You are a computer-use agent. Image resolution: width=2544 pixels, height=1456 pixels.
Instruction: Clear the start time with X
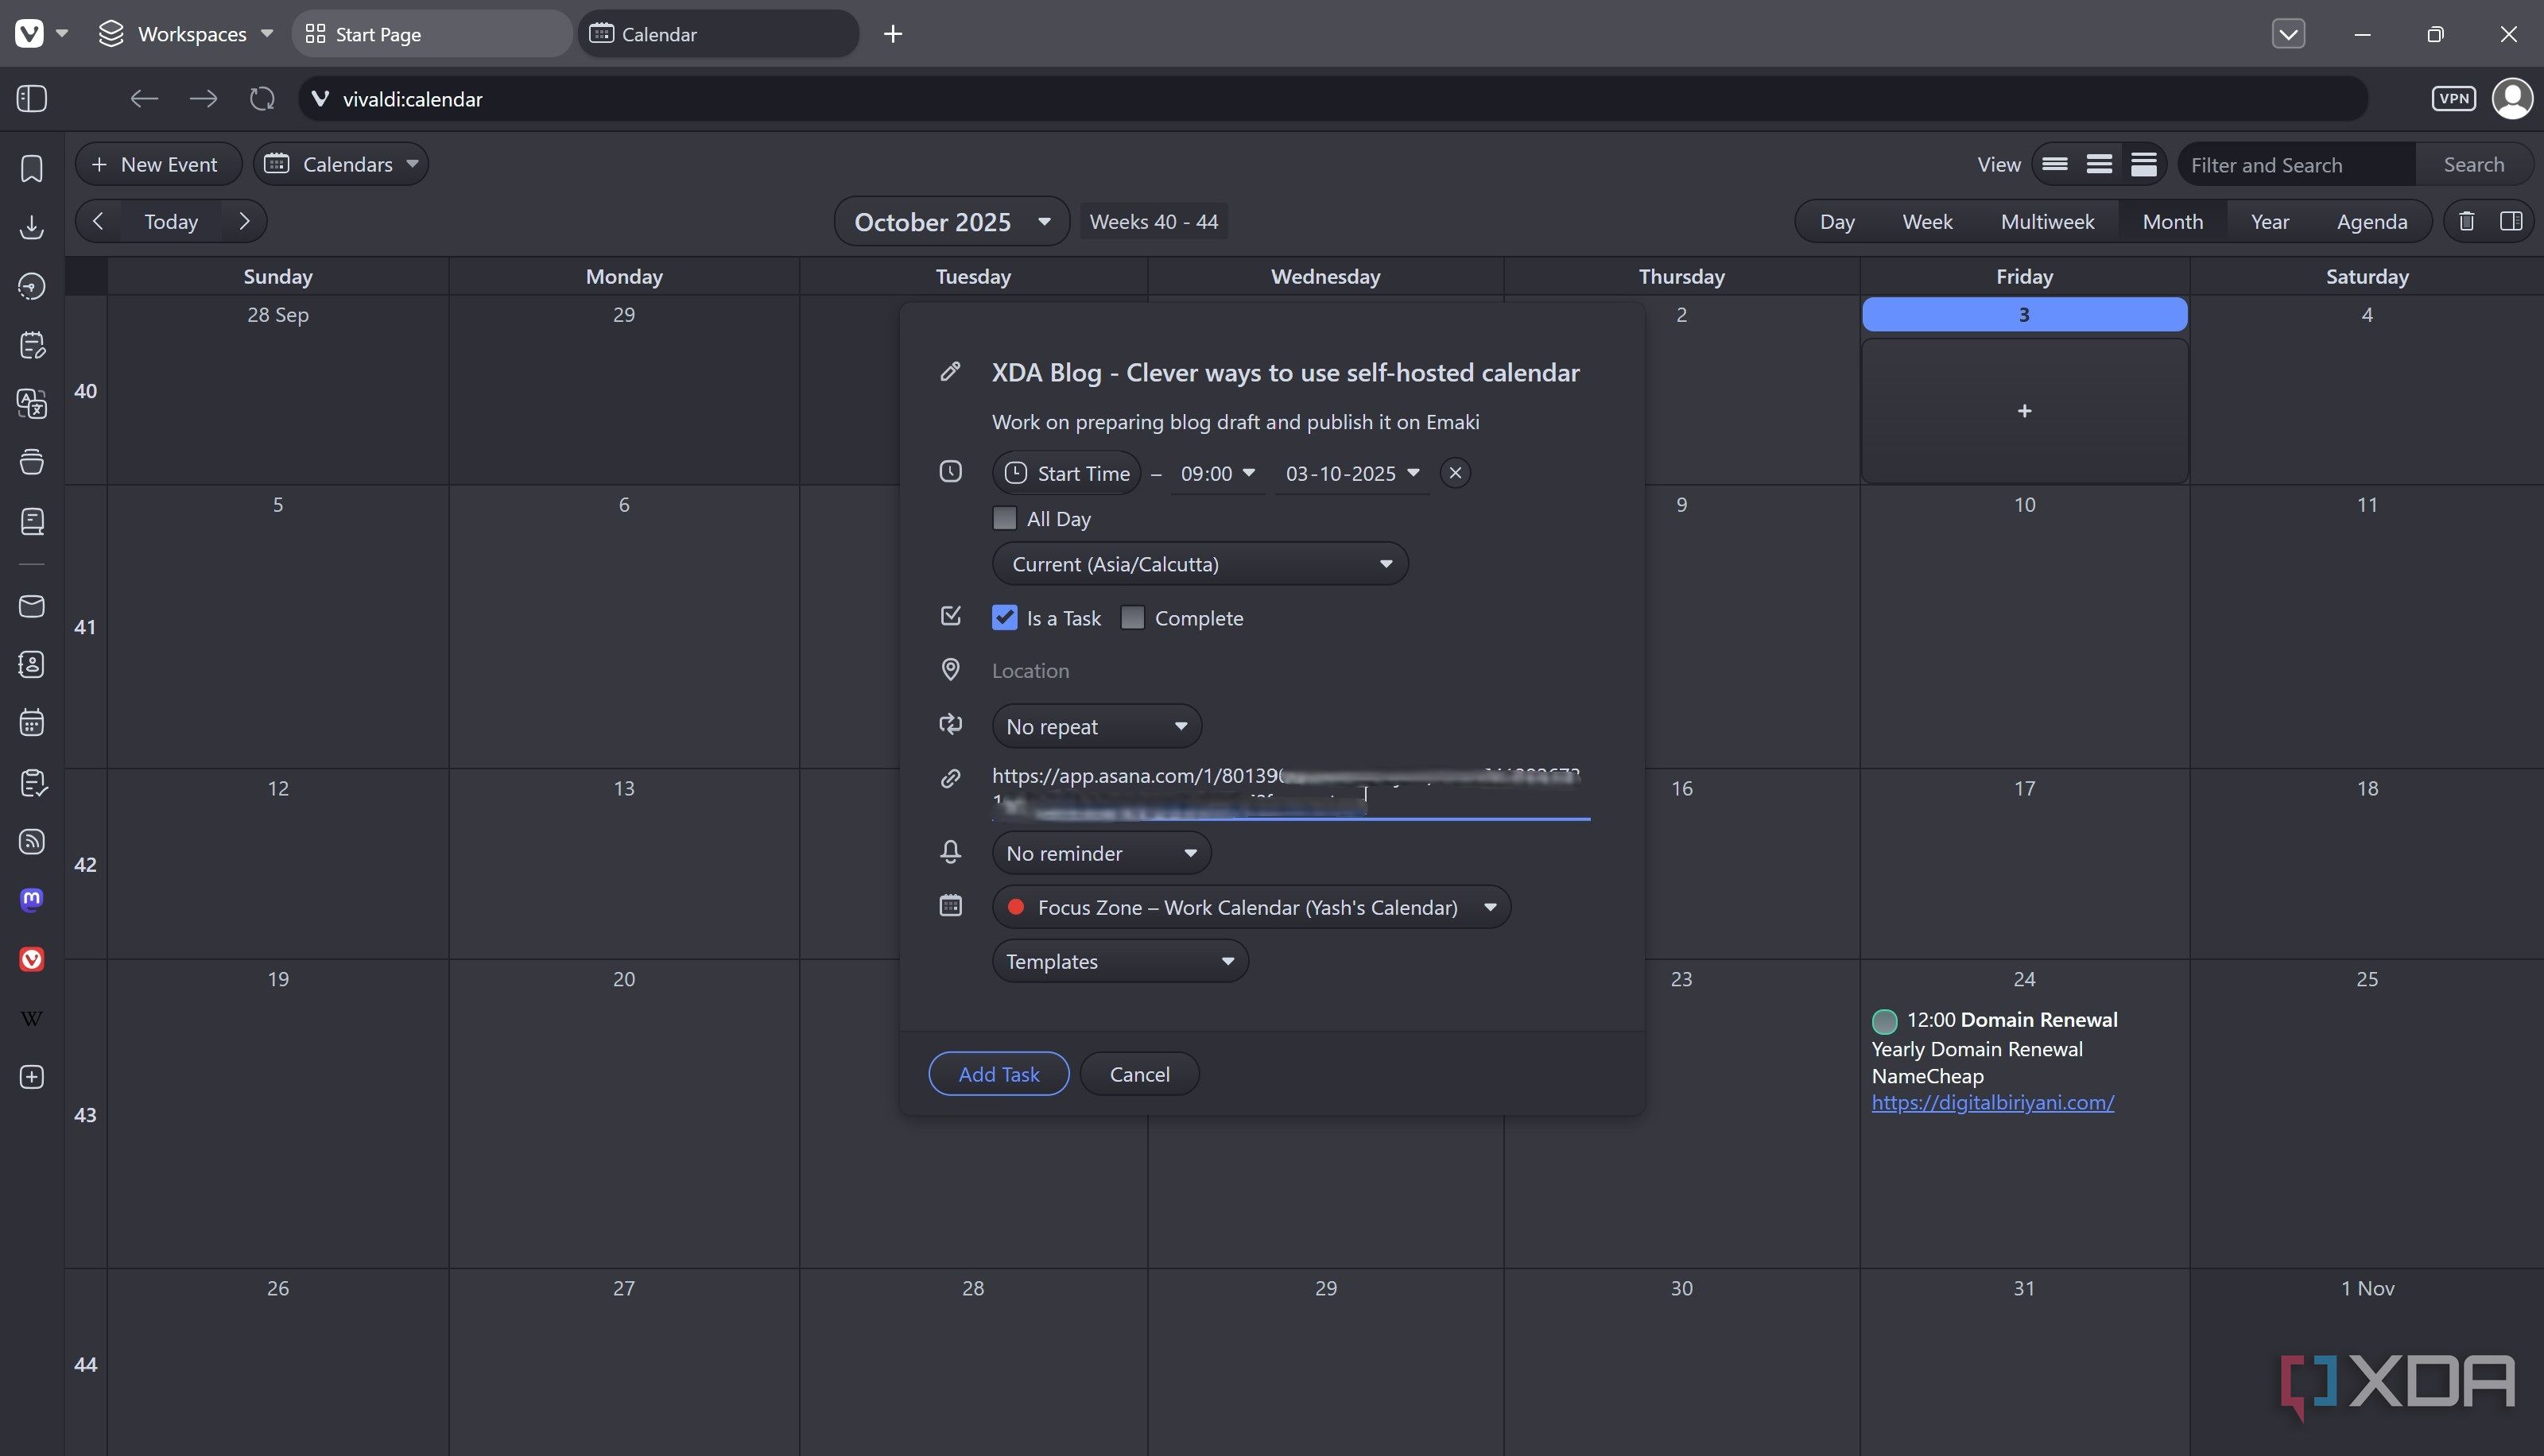[x=1455, y=473]
